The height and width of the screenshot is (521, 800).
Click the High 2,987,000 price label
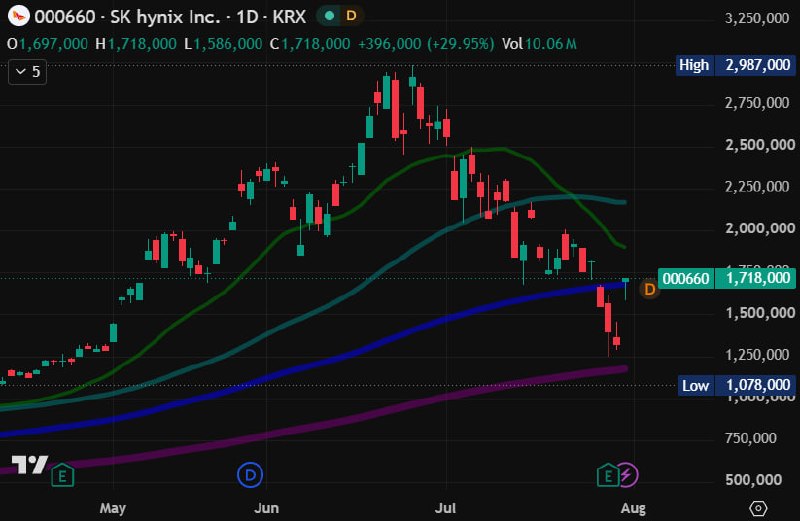pyautogui.click(x=735, y=65)
